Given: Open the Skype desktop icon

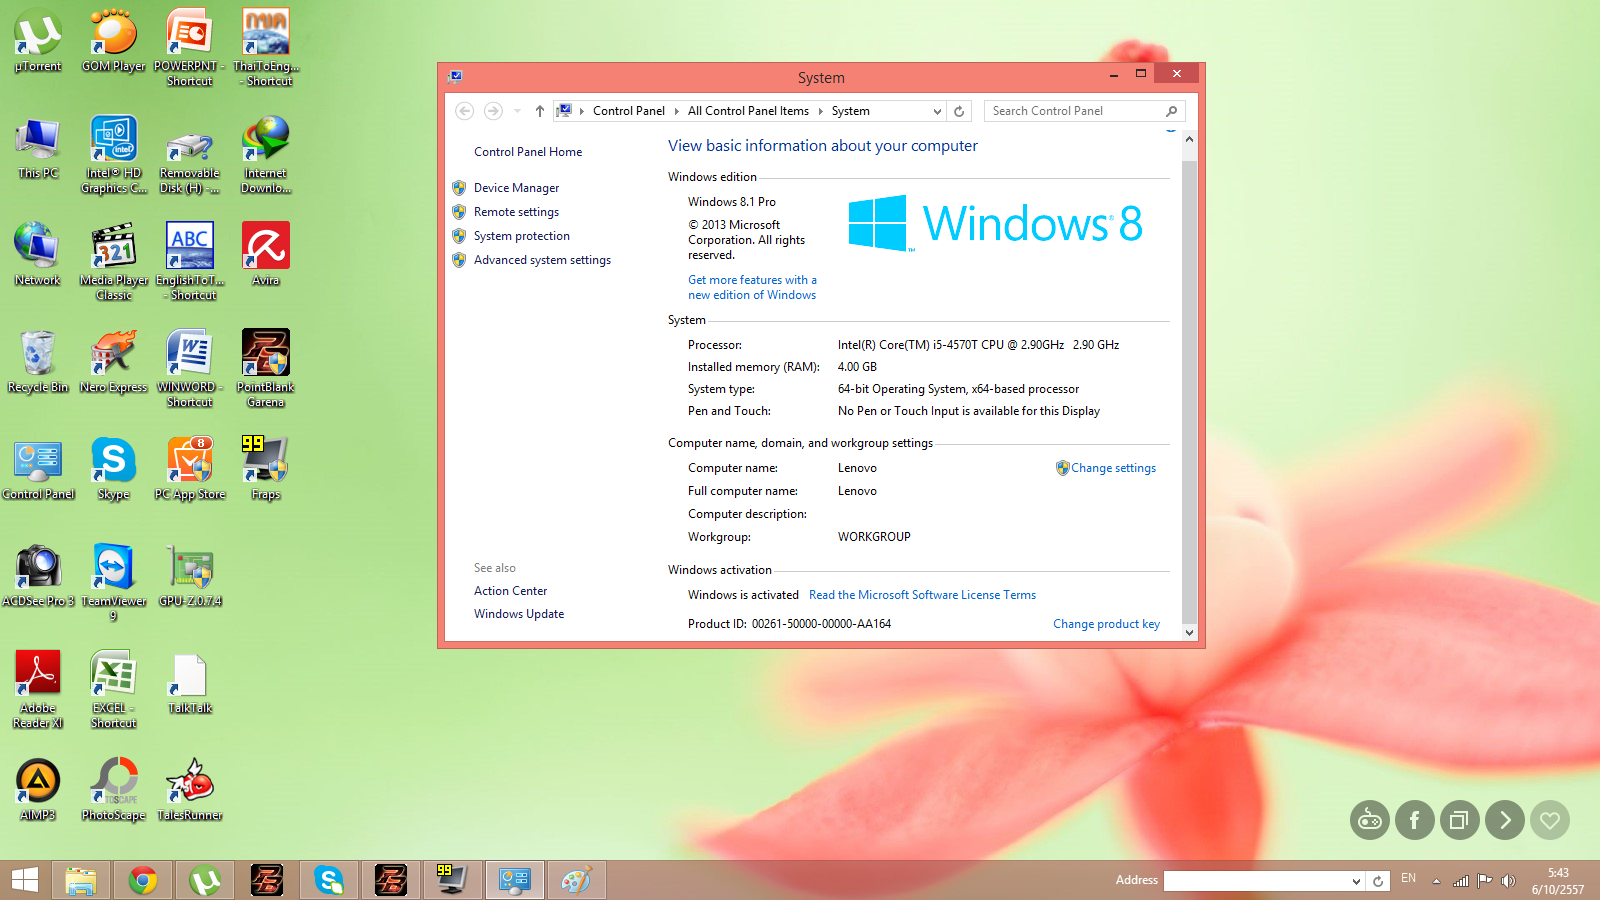Looking at the screenshot, I should [114, 468].
